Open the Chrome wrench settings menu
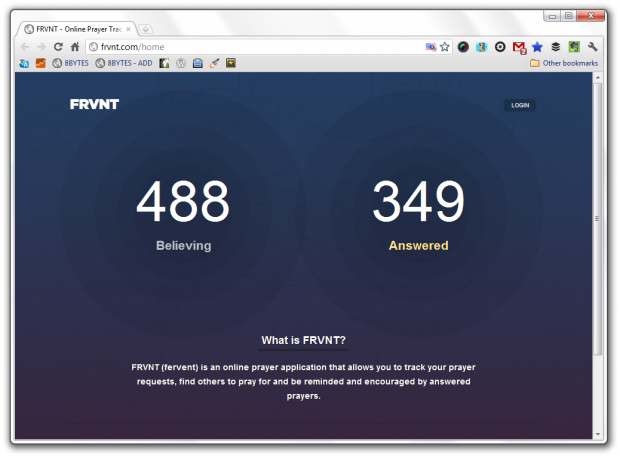Viewport: 620px width, 456px height. pyautogui.click(x=592, y=47)
